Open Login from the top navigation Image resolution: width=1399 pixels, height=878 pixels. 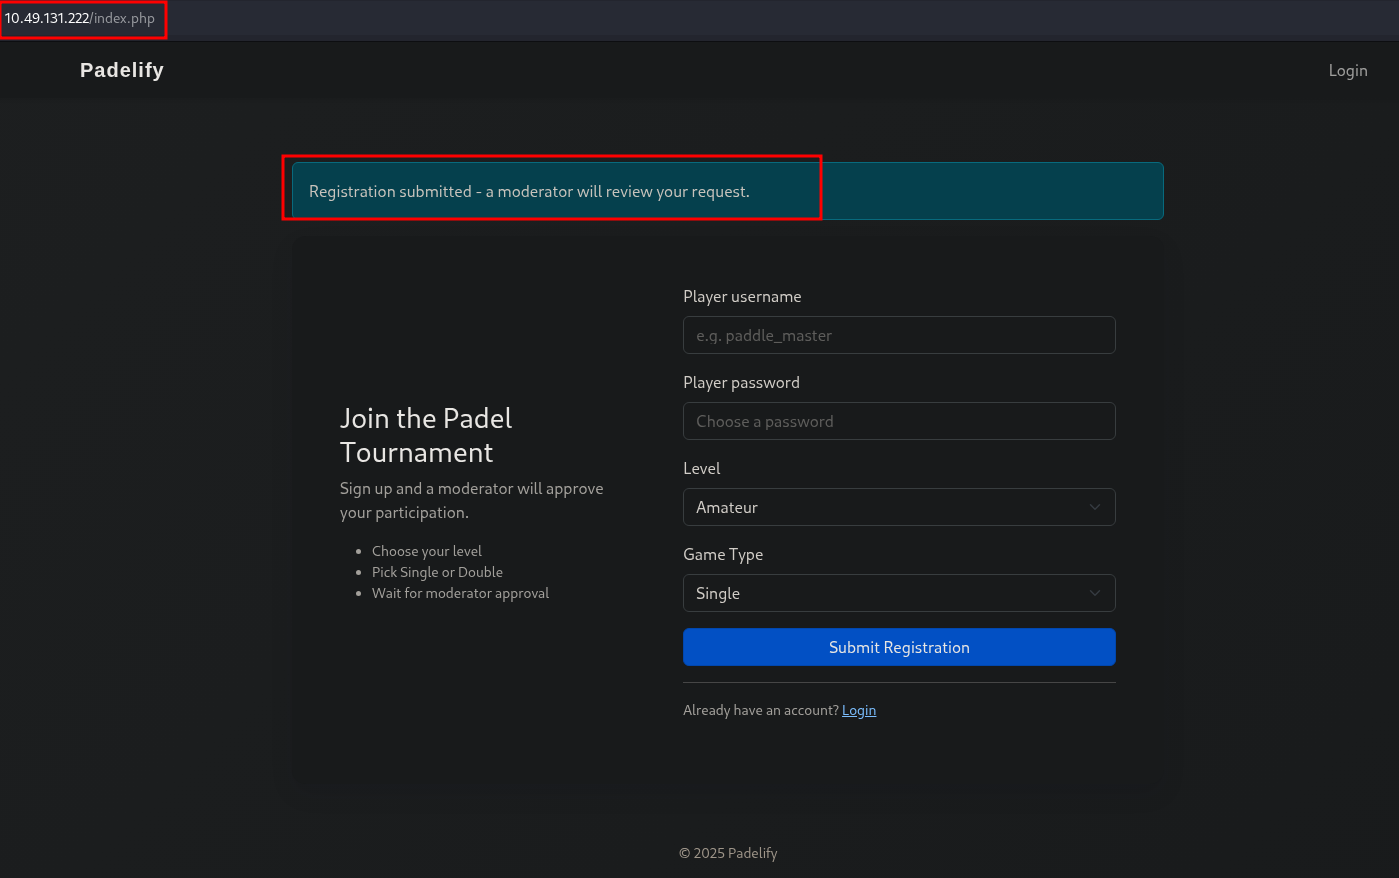(x=1347, y=70)
